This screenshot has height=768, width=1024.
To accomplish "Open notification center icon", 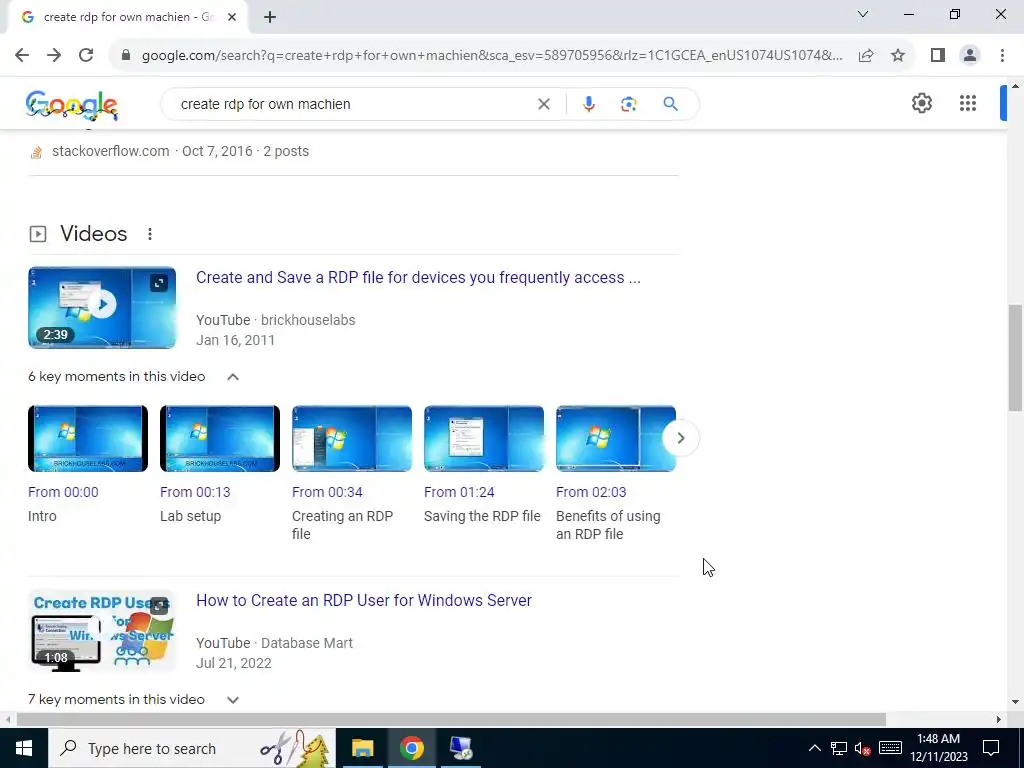I will pyautogui.click(x=991, y=748).
